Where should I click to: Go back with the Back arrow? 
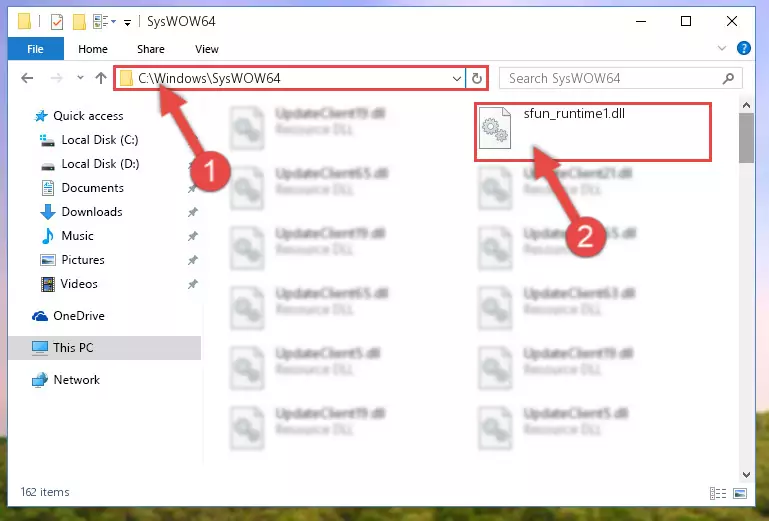(27, 78)
